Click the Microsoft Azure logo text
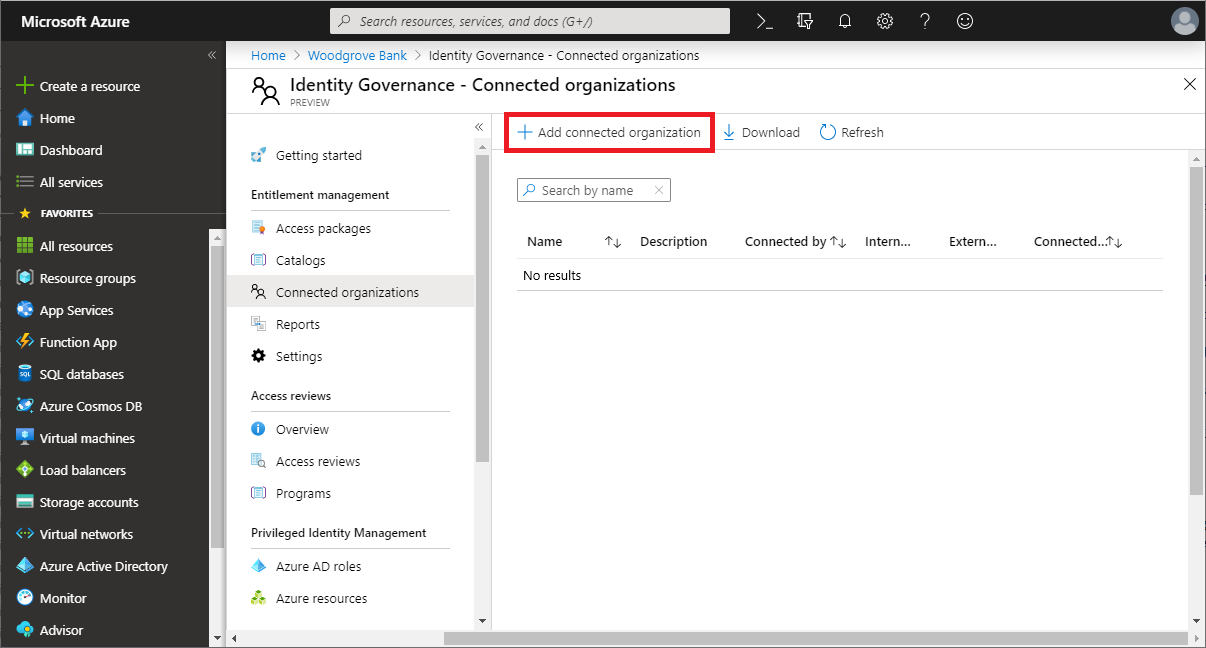Image resolution: width=1206 pixels, height=648 pixels. 75,21
